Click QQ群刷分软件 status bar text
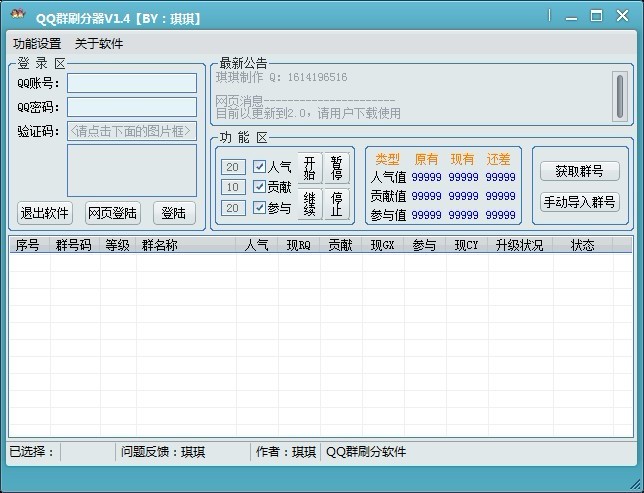Screen dimensions: 644x493 (366, 452)
